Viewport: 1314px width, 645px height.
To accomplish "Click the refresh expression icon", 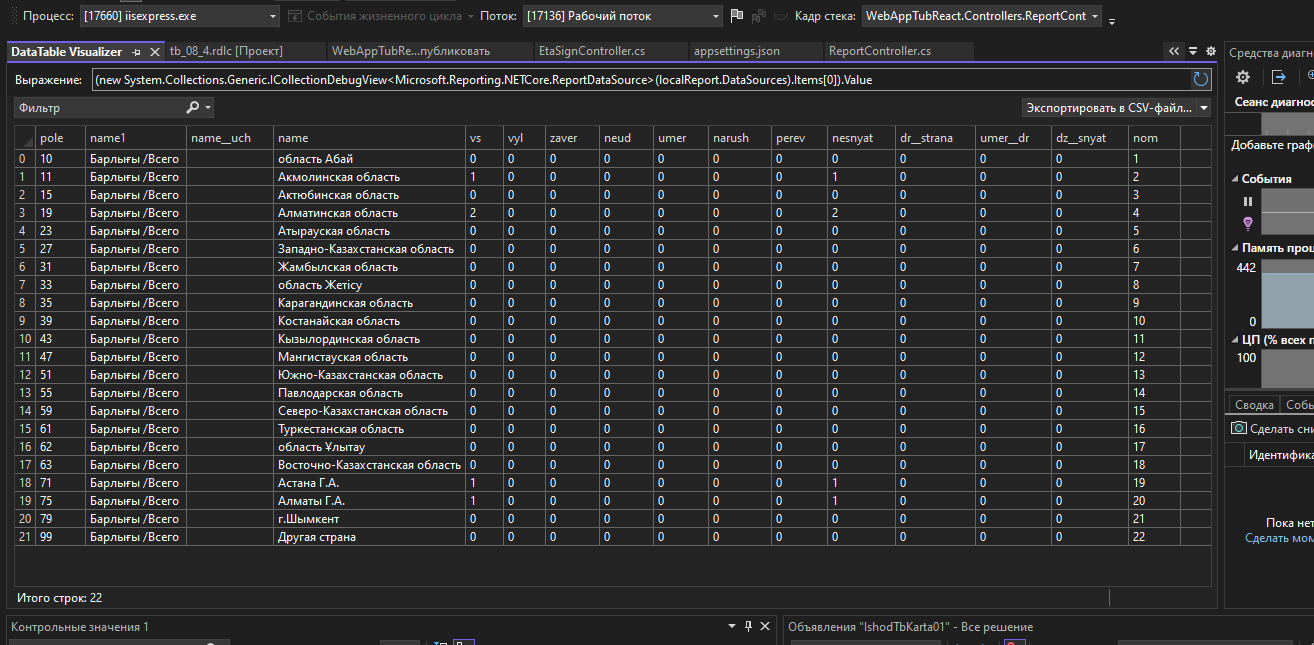I will (x=1200, y=79).
